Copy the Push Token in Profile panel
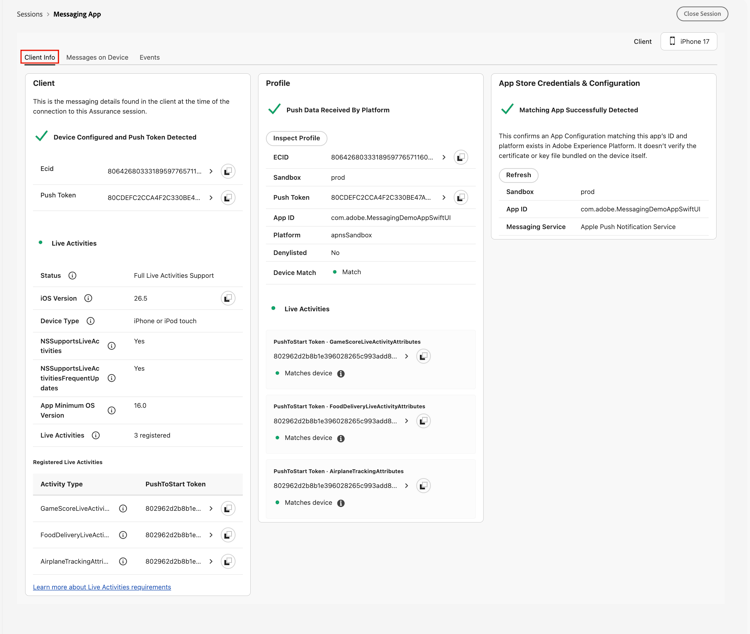Screen dimensions: 750x634 (461, 198)
